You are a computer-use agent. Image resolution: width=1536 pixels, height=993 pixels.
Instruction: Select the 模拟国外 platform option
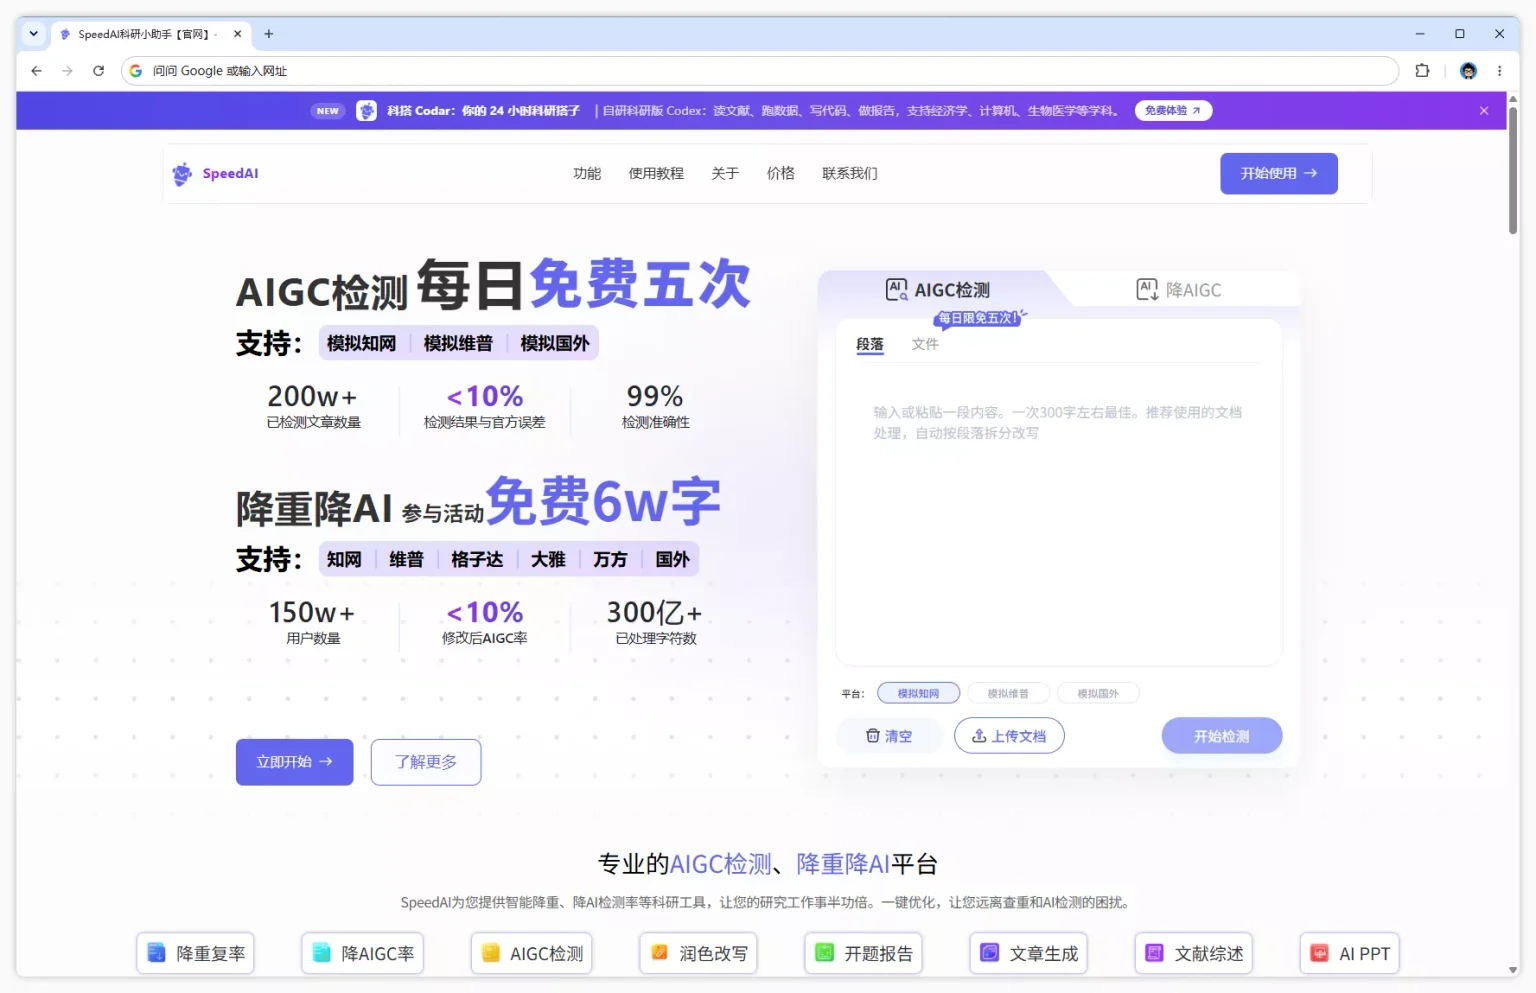(1098, 693)
